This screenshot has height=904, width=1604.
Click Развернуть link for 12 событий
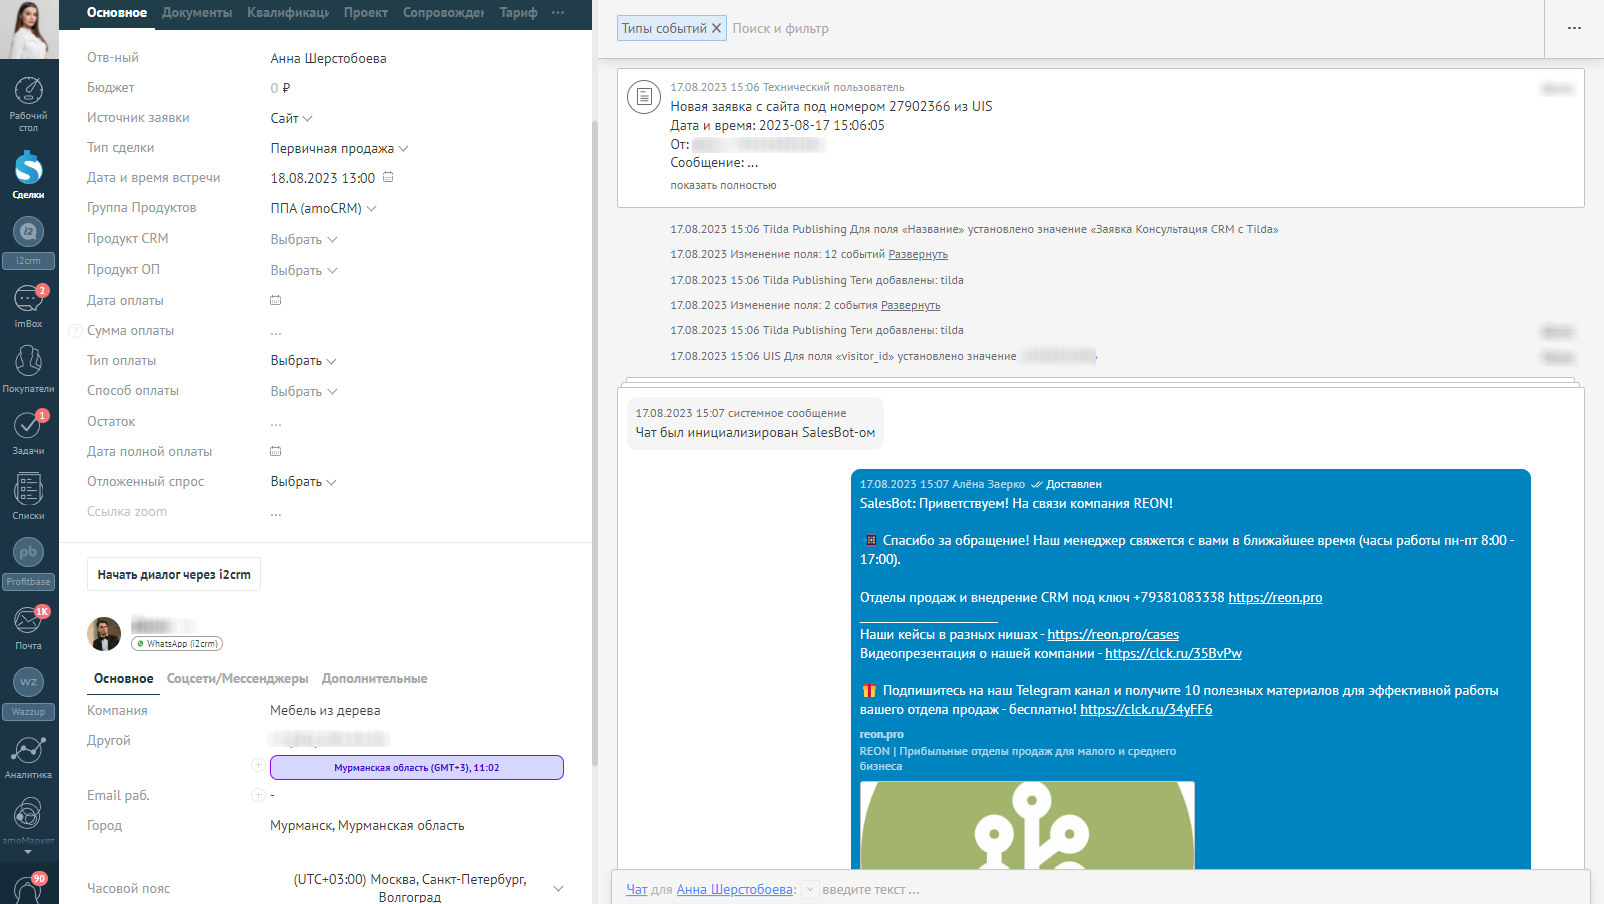tap(918, 254)
